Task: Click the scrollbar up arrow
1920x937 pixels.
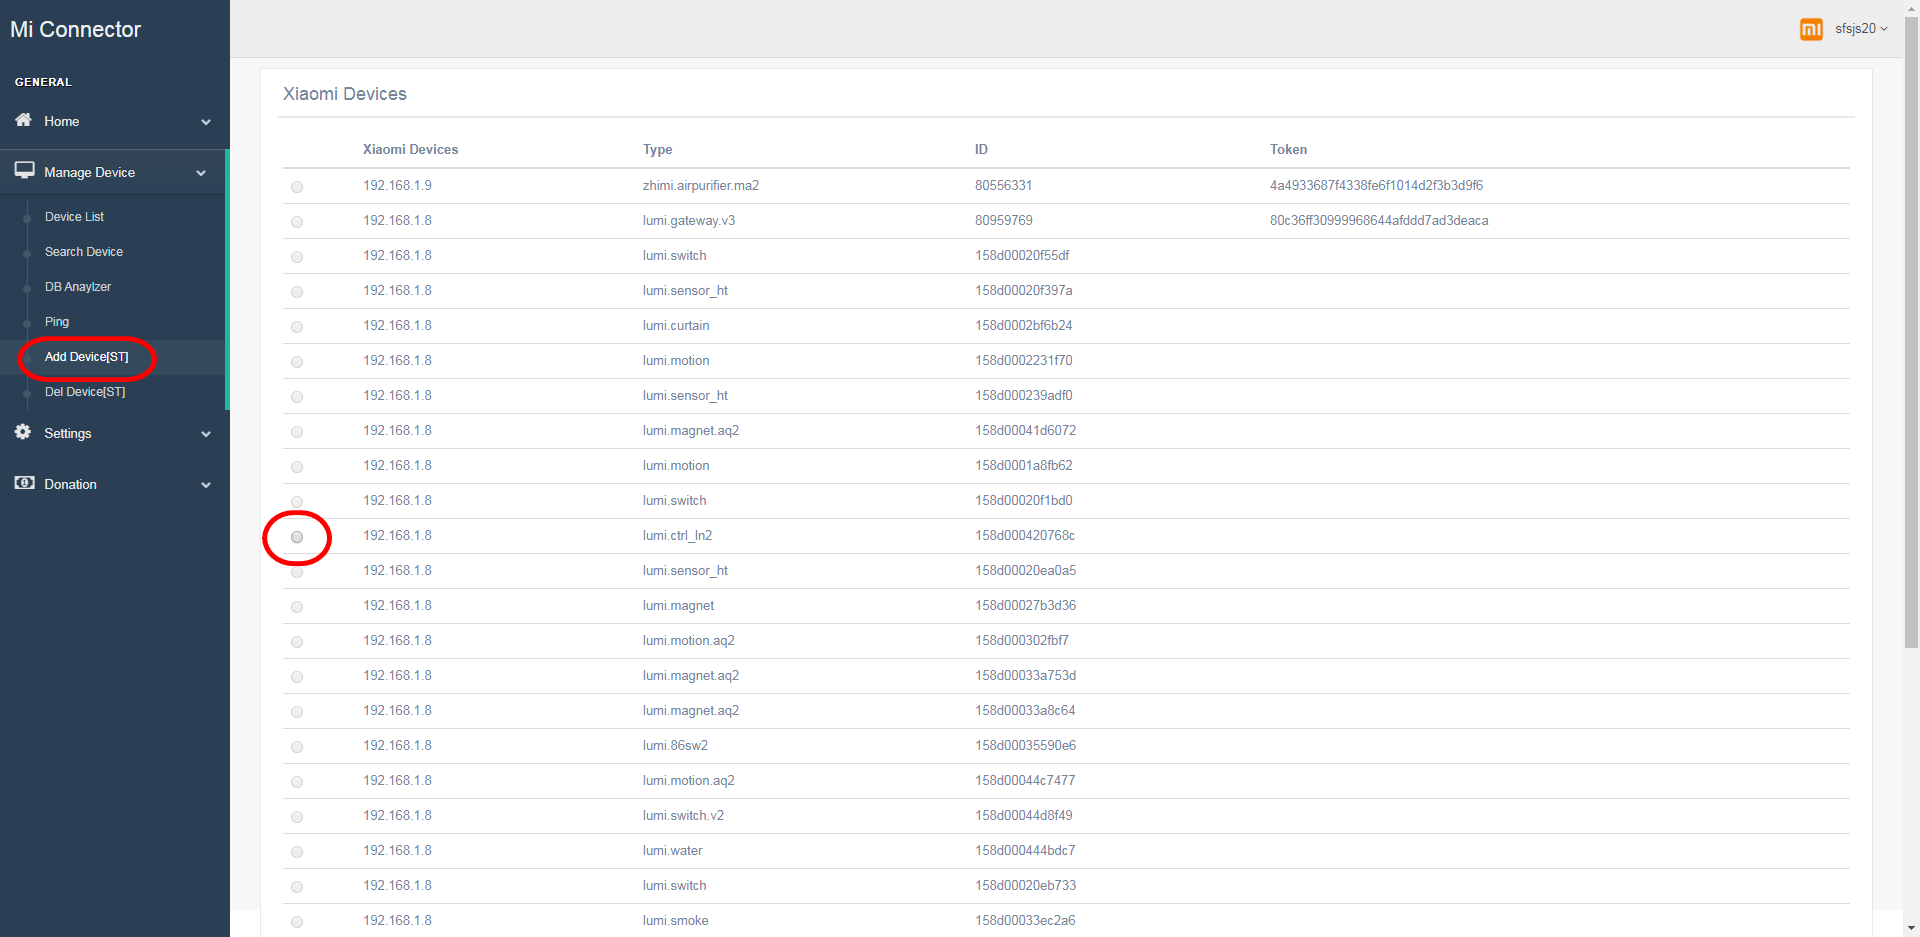Action: [1911, 8]
